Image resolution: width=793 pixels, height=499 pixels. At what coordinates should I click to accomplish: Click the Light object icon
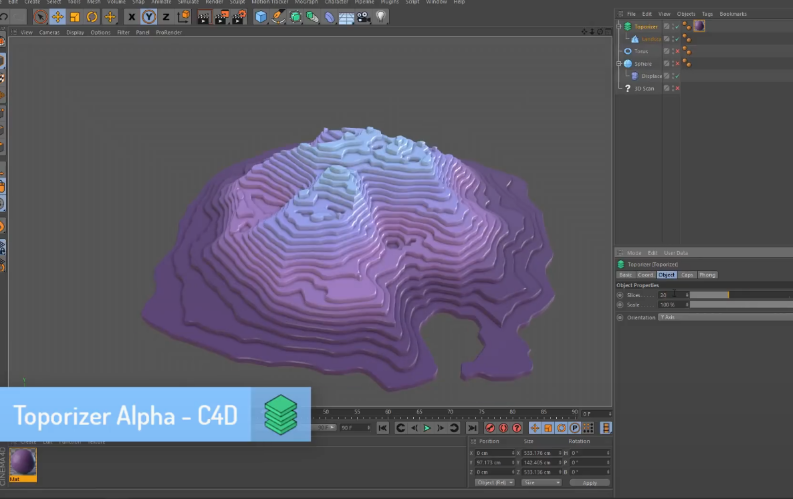tap(380, 17)
